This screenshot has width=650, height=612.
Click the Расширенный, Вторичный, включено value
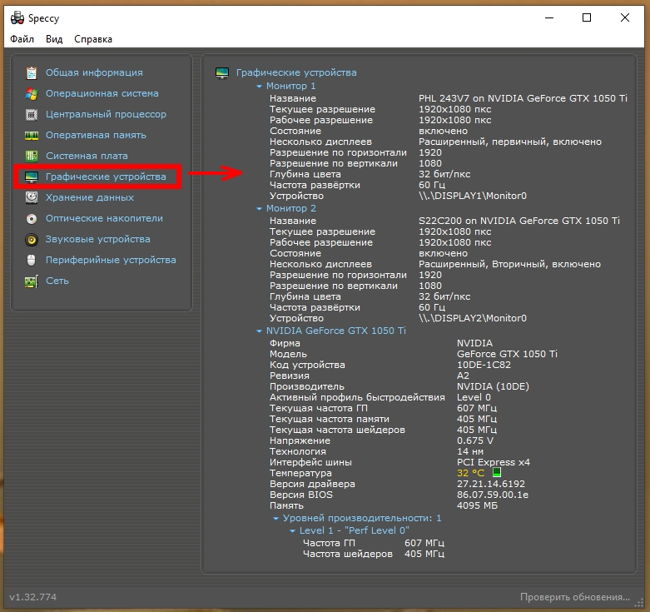coord(509,264)
